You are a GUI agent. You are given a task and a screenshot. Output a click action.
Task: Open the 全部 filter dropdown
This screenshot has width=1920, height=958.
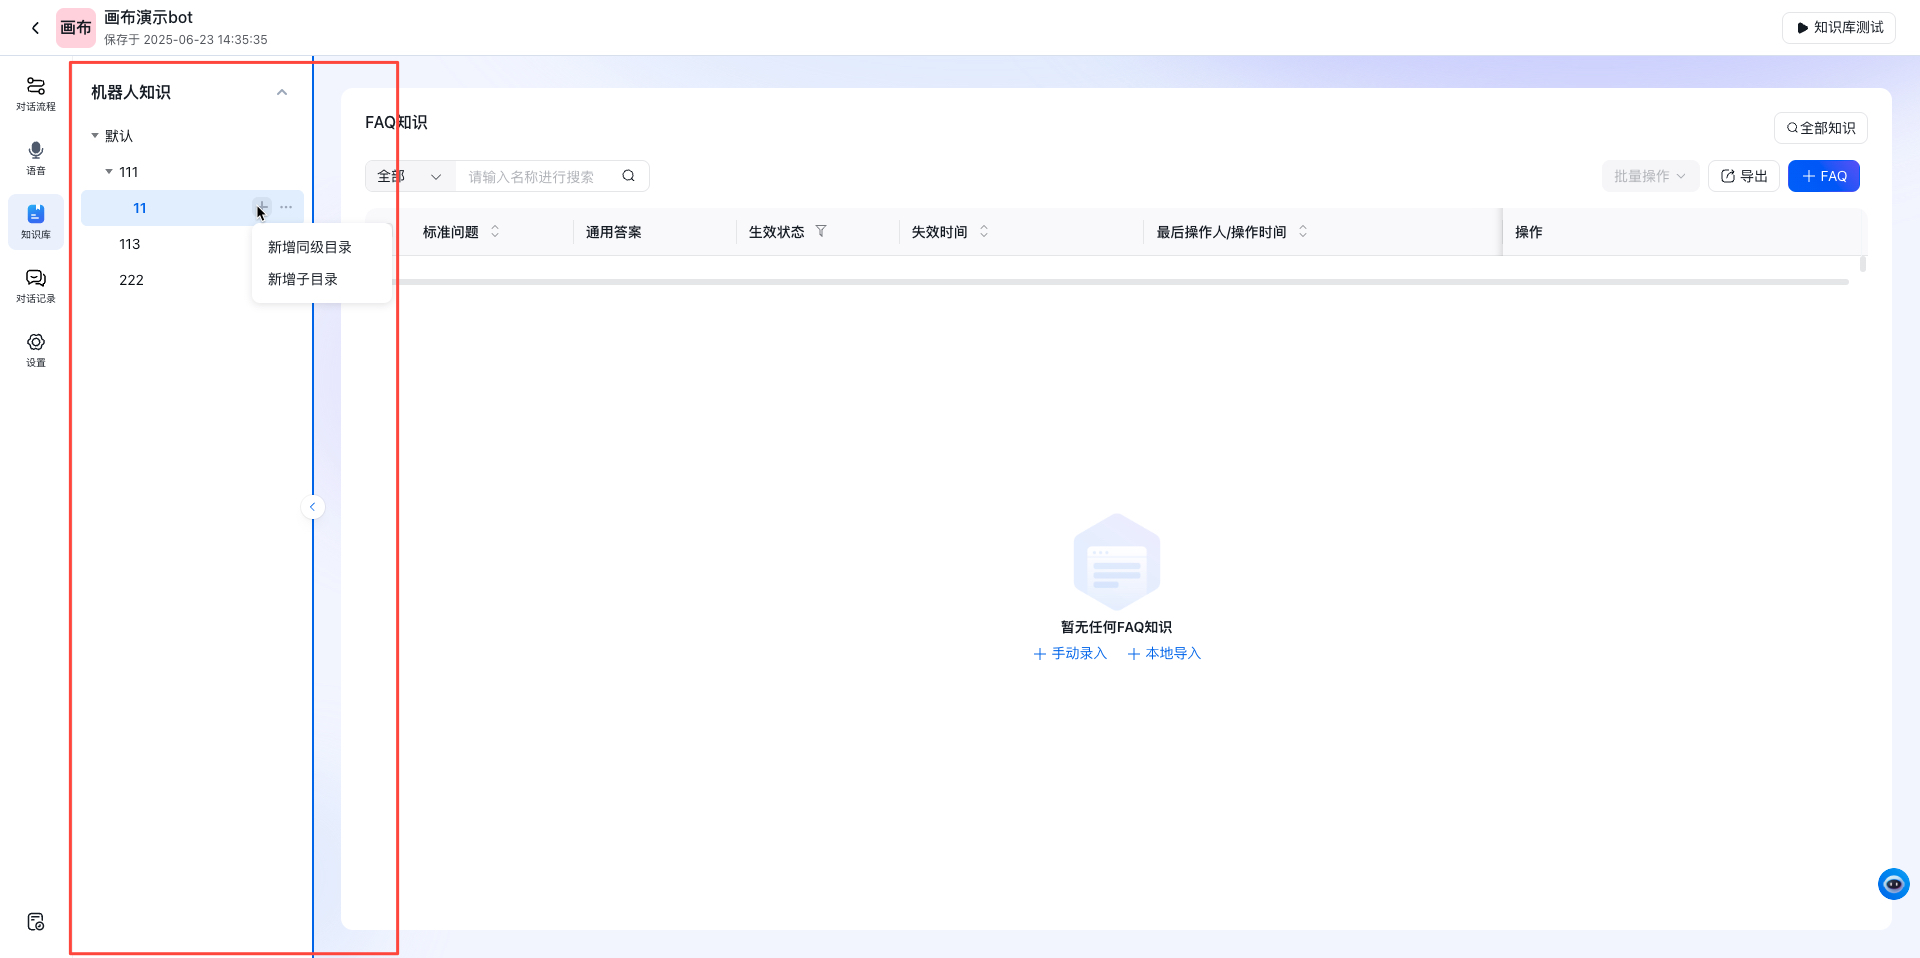(x=409, y=175)
